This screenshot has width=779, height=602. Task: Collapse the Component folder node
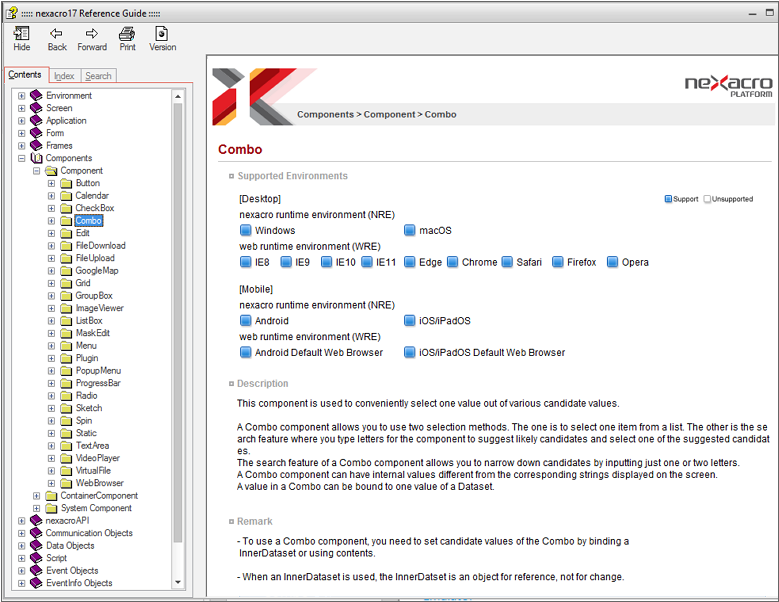click(36, 171)
